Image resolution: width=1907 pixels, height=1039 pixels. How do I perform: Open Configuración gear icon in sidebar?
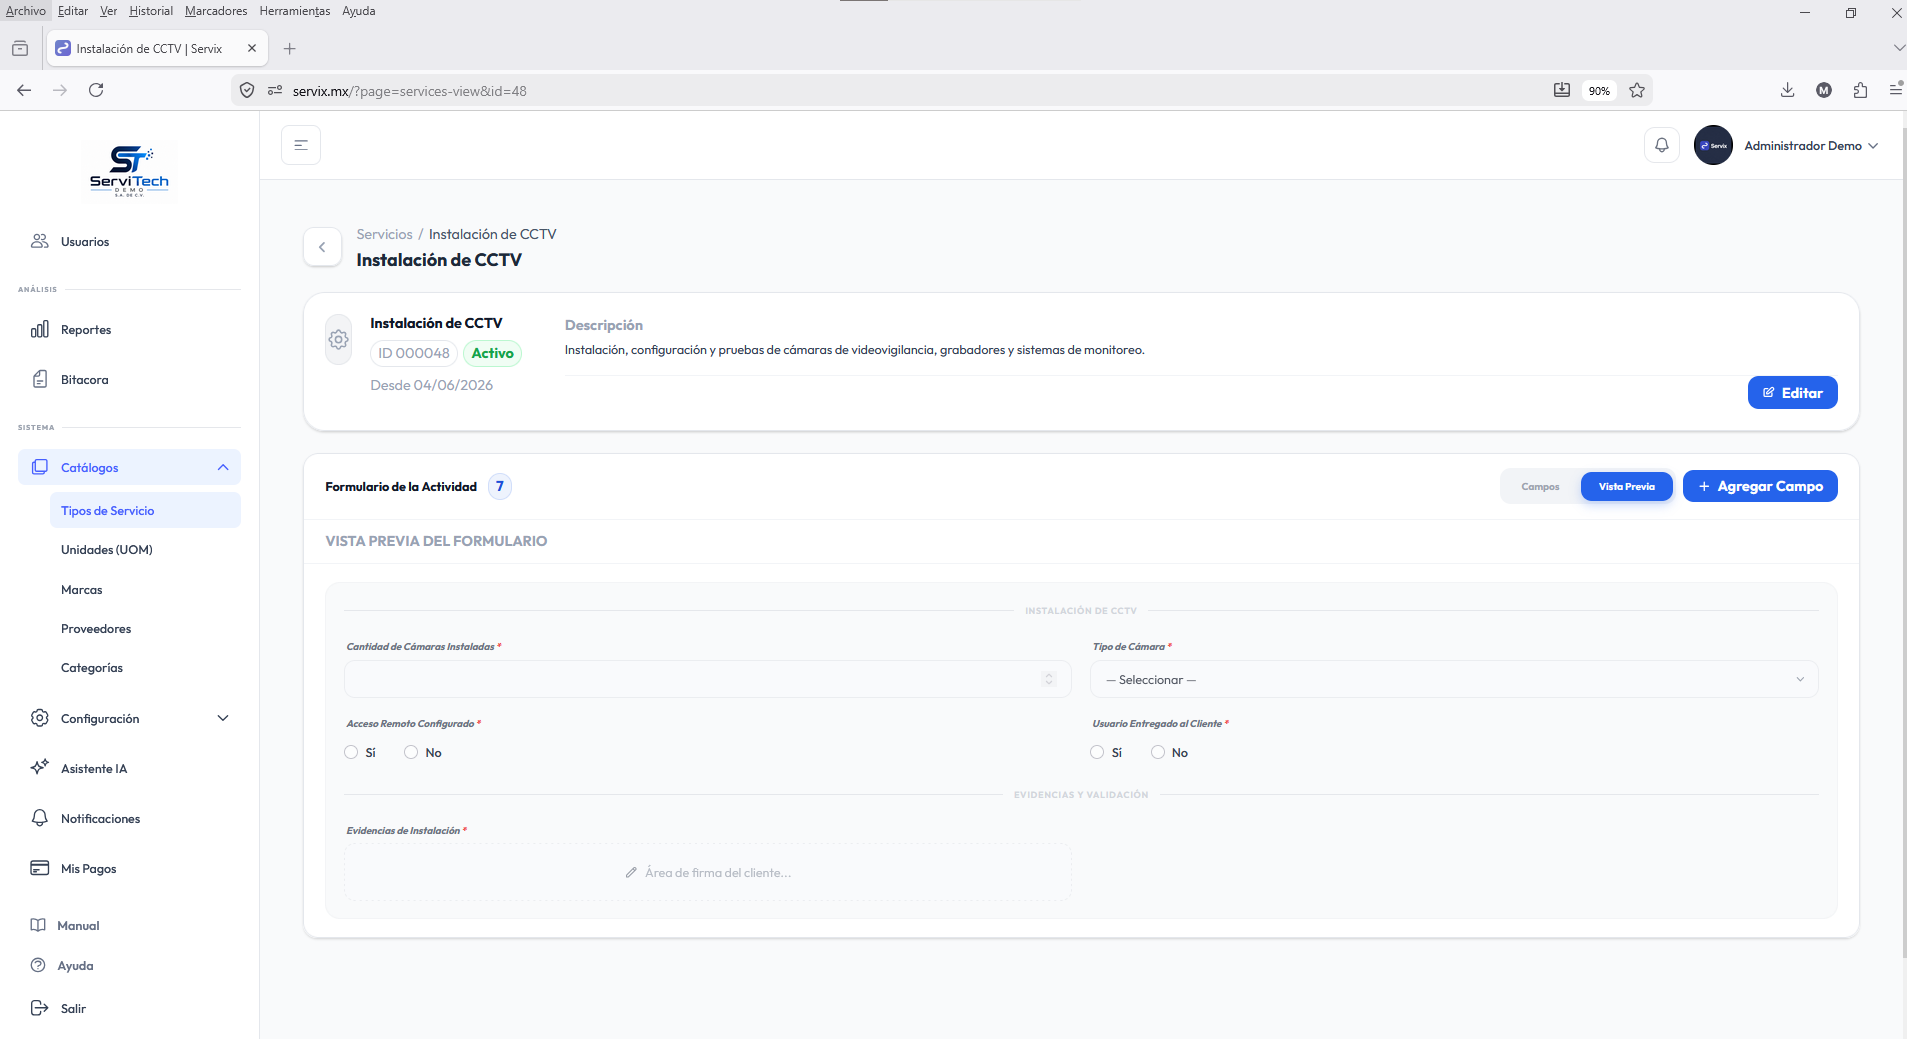[40, 718]
